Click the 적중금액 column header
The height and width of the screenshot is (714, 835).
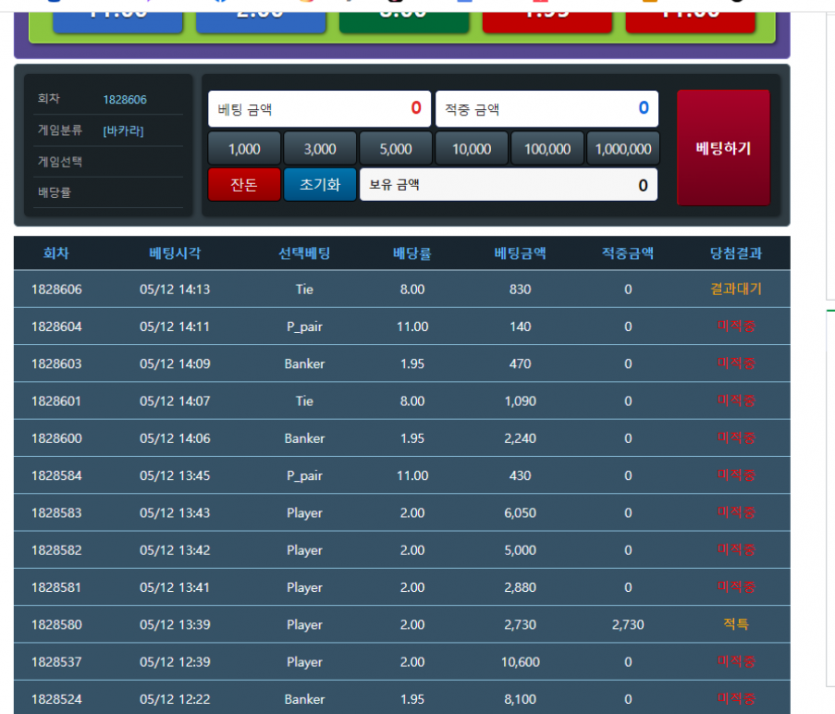click(x=628, y=253)
